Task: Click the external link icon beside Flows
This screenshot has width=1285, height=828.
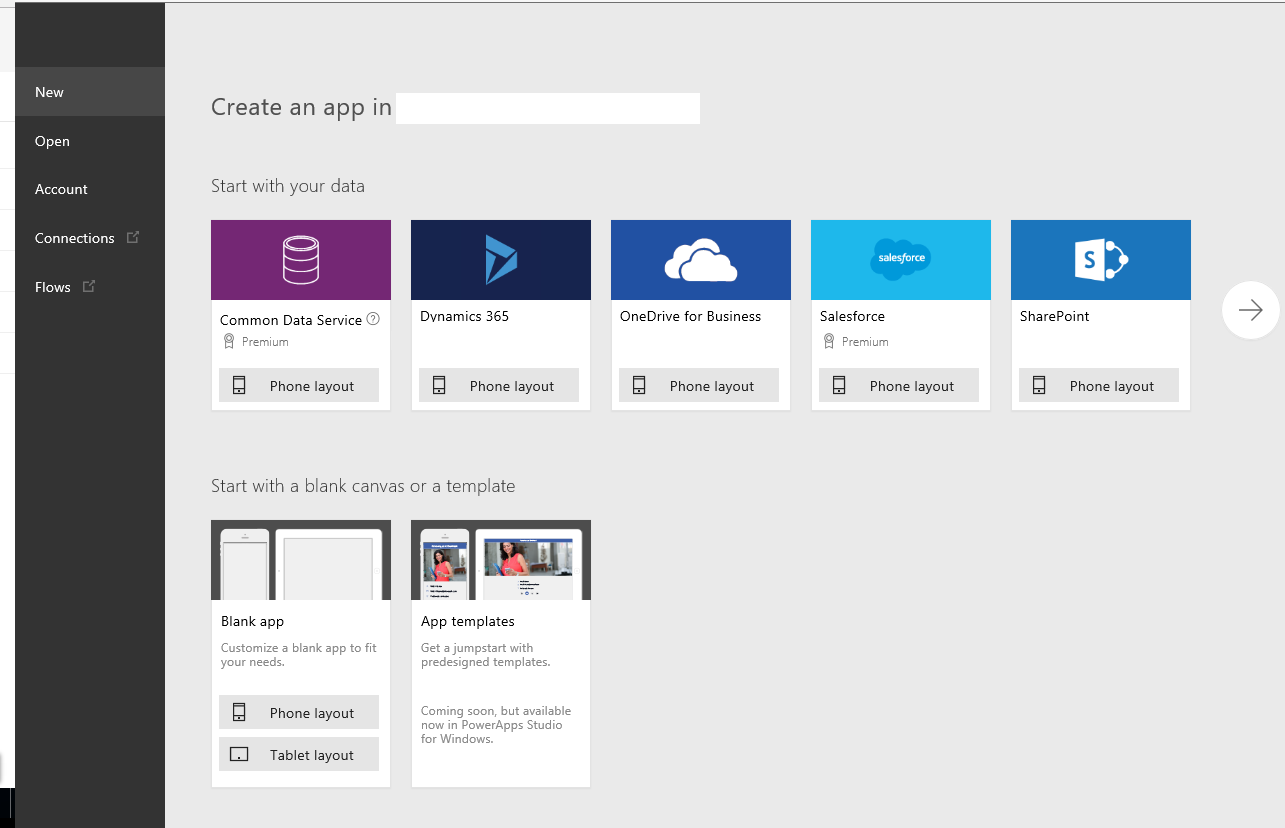Action: (x=86, y=286)
